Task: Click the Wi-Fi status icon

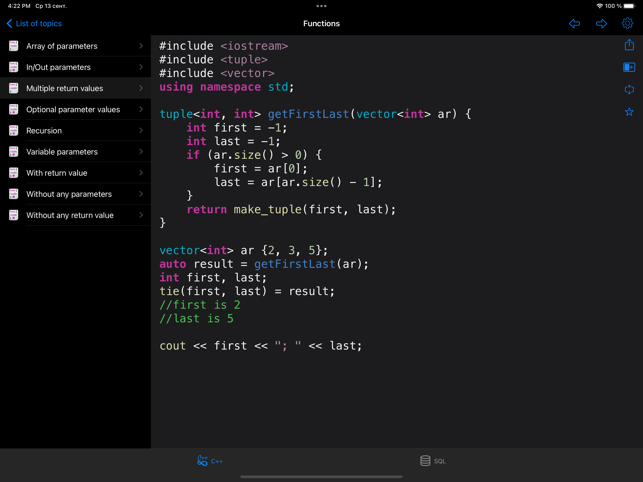Action: [x=600, y=6]
